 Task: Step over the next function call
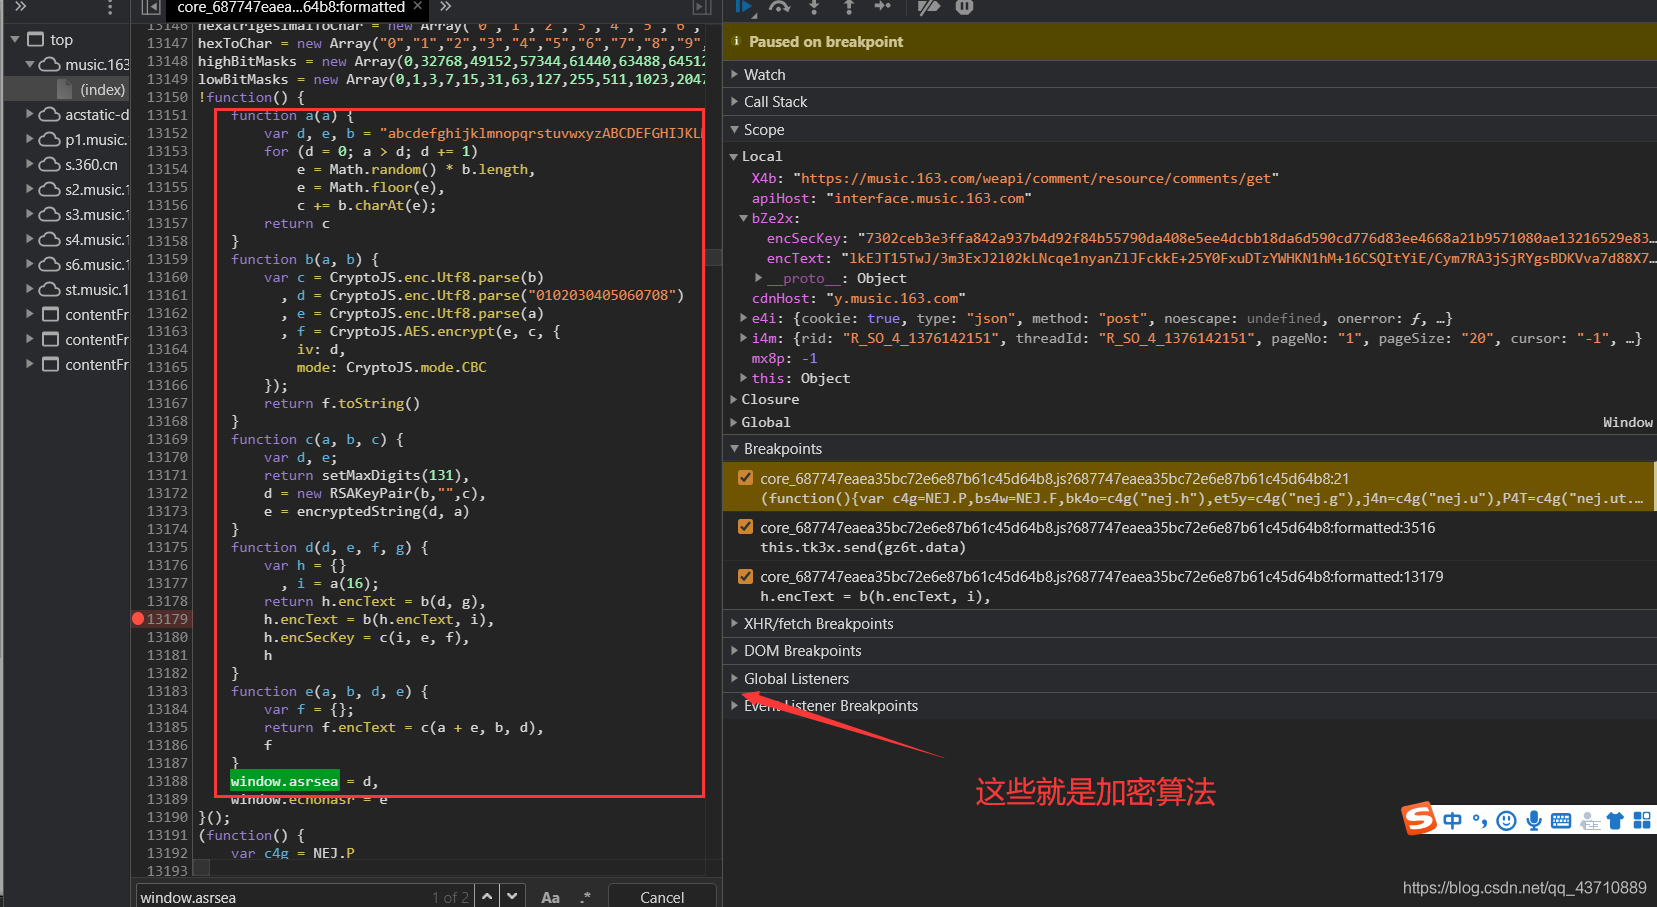(779, 7)
